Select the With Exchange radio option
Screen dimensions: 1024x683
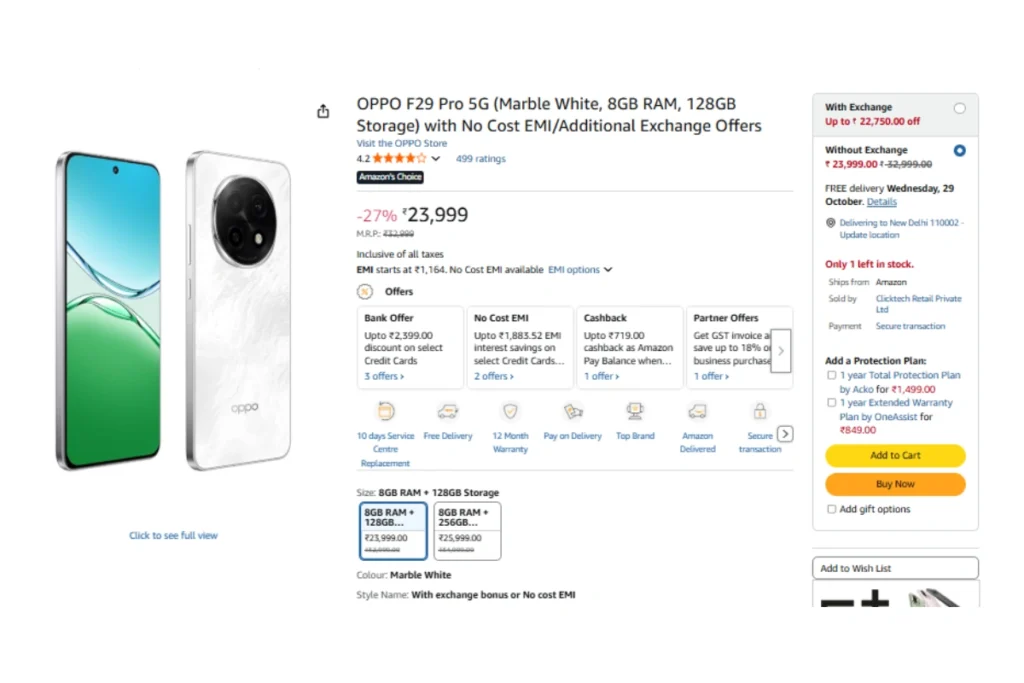(960, 108)
